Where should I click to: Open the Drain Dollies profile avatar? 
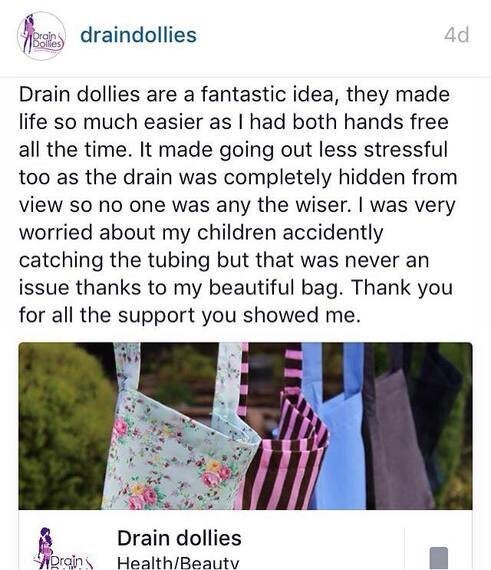41,36
